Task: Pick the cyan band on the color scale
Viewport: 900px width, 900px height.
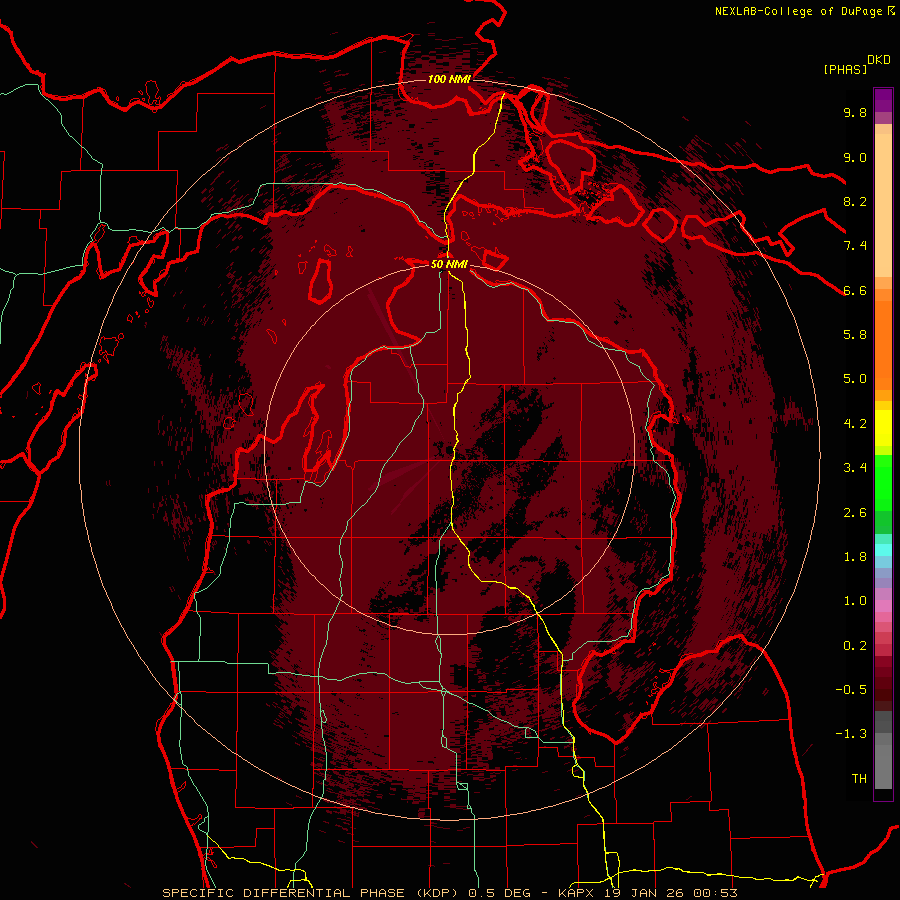Action: click(x=883, y=550)
